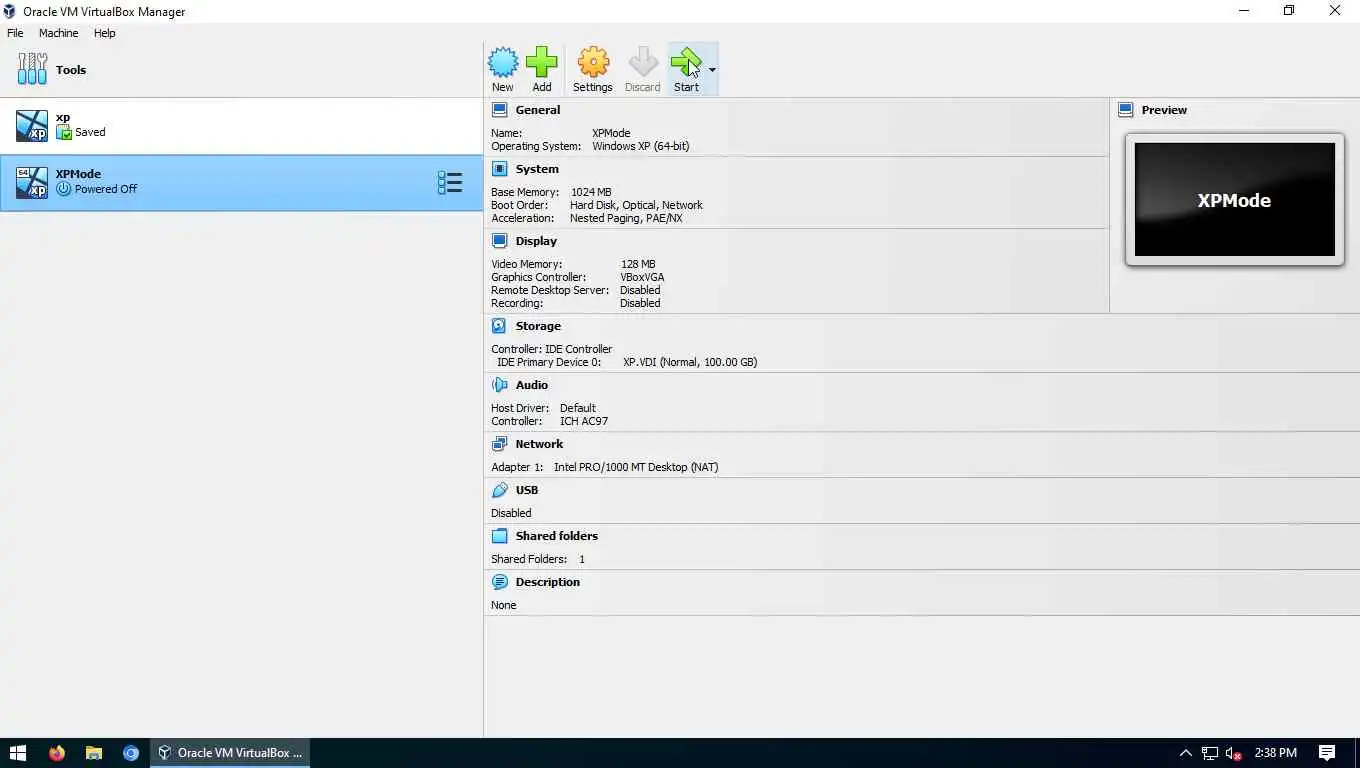Click the muted volume tray icon
Screen dimensions: 1360x768
point(1234,753)
